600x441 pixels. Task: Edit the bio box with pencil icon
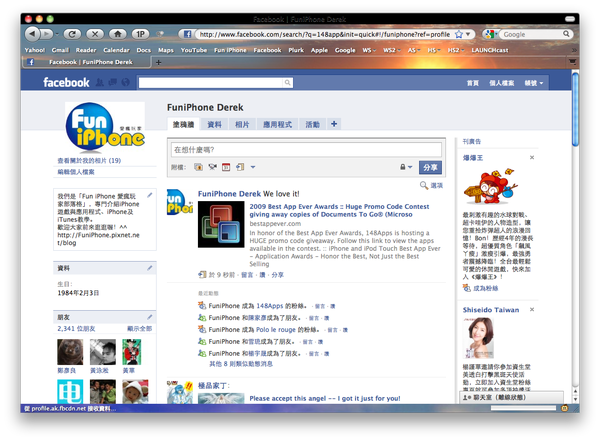coord(150,195)
